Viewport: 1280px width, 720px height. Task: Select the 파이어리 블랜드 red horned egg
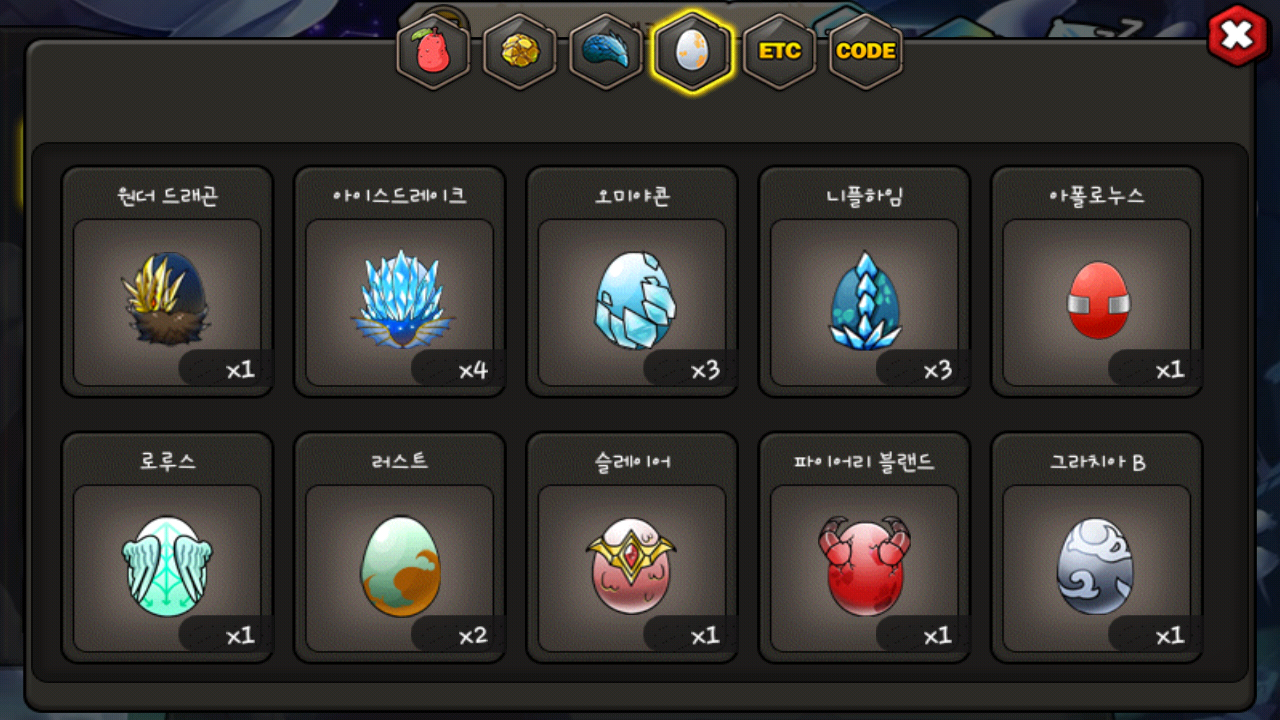click(865, 566)
